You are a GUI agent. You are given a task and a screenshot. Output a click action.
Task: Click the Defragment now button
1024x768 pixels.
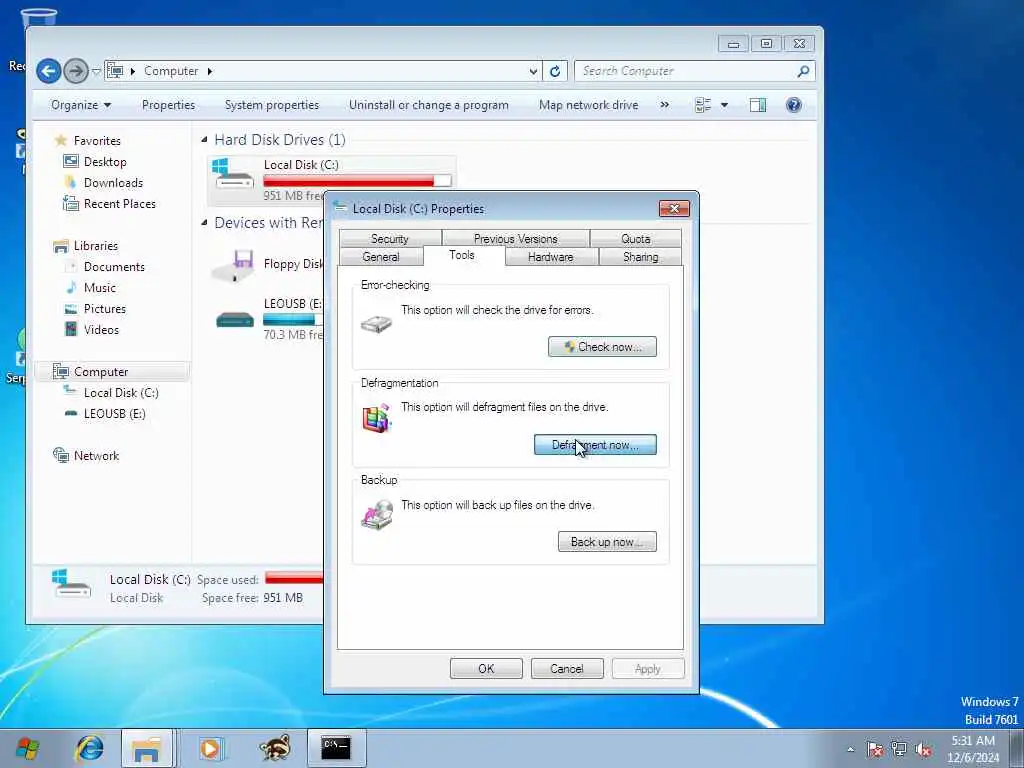point(595,445)
